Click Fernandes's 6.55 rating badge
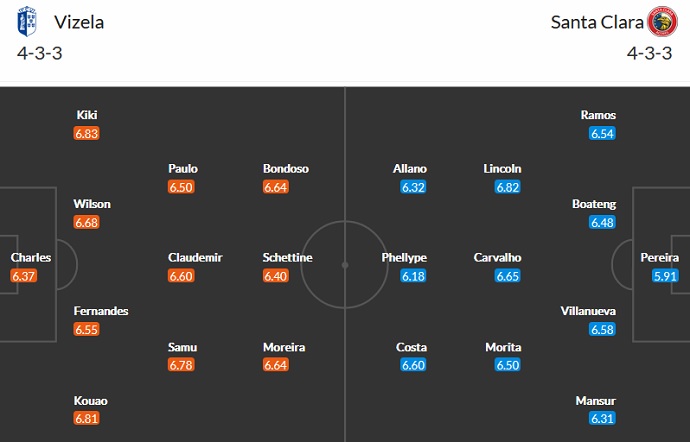Screen dimensions: 690x442 [x=87, y=329]
